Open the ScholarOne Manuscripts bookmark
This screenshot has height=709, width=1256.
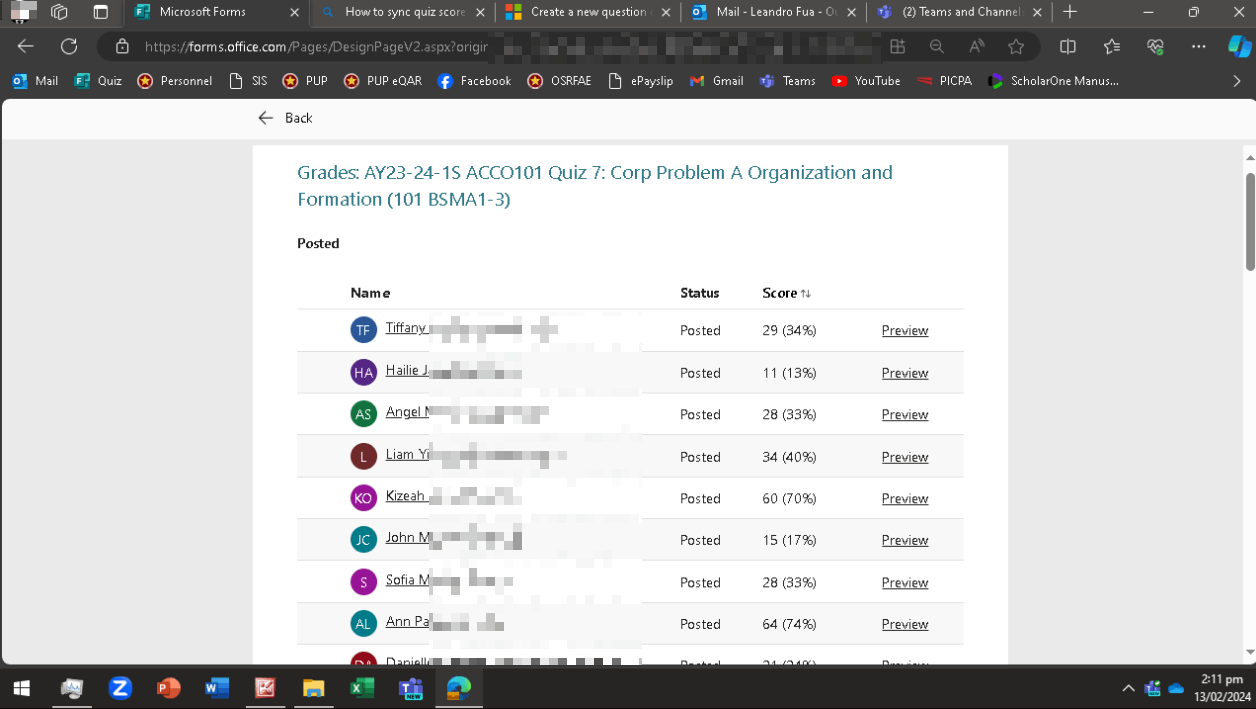coord(1053,81)
